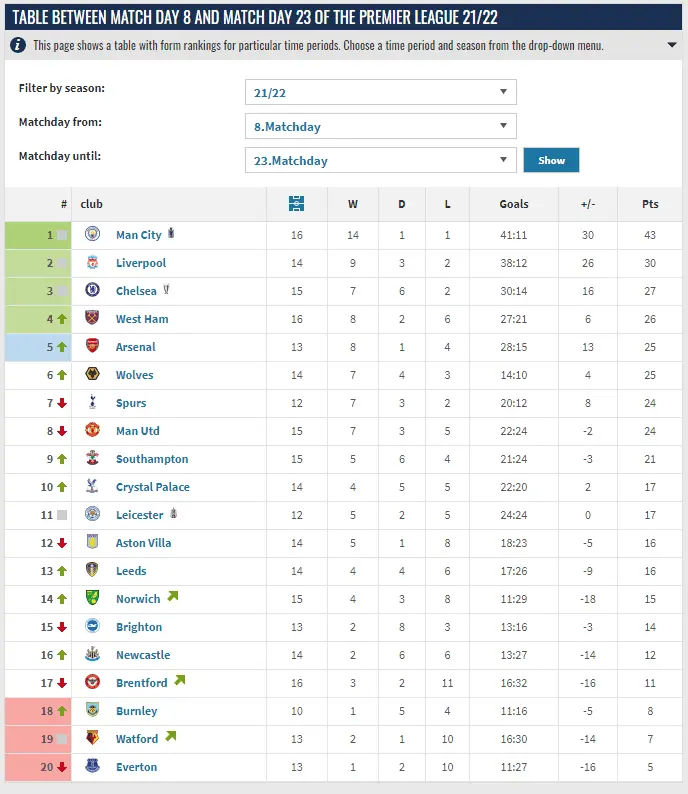Screen dimensions: 688x794
Task: Click the Man City club crest
Action: [92, 234]
